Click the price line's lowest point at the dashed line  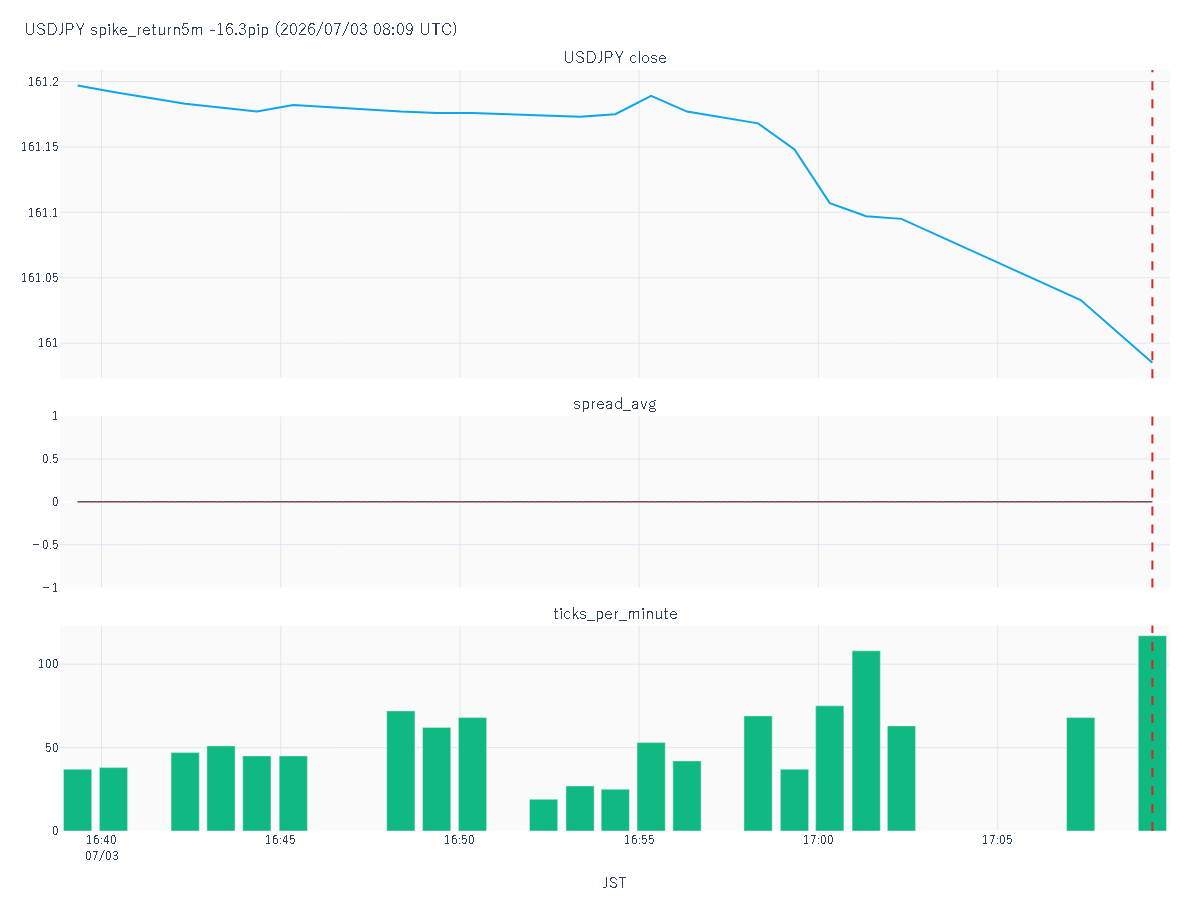[x=1152, y=362]
